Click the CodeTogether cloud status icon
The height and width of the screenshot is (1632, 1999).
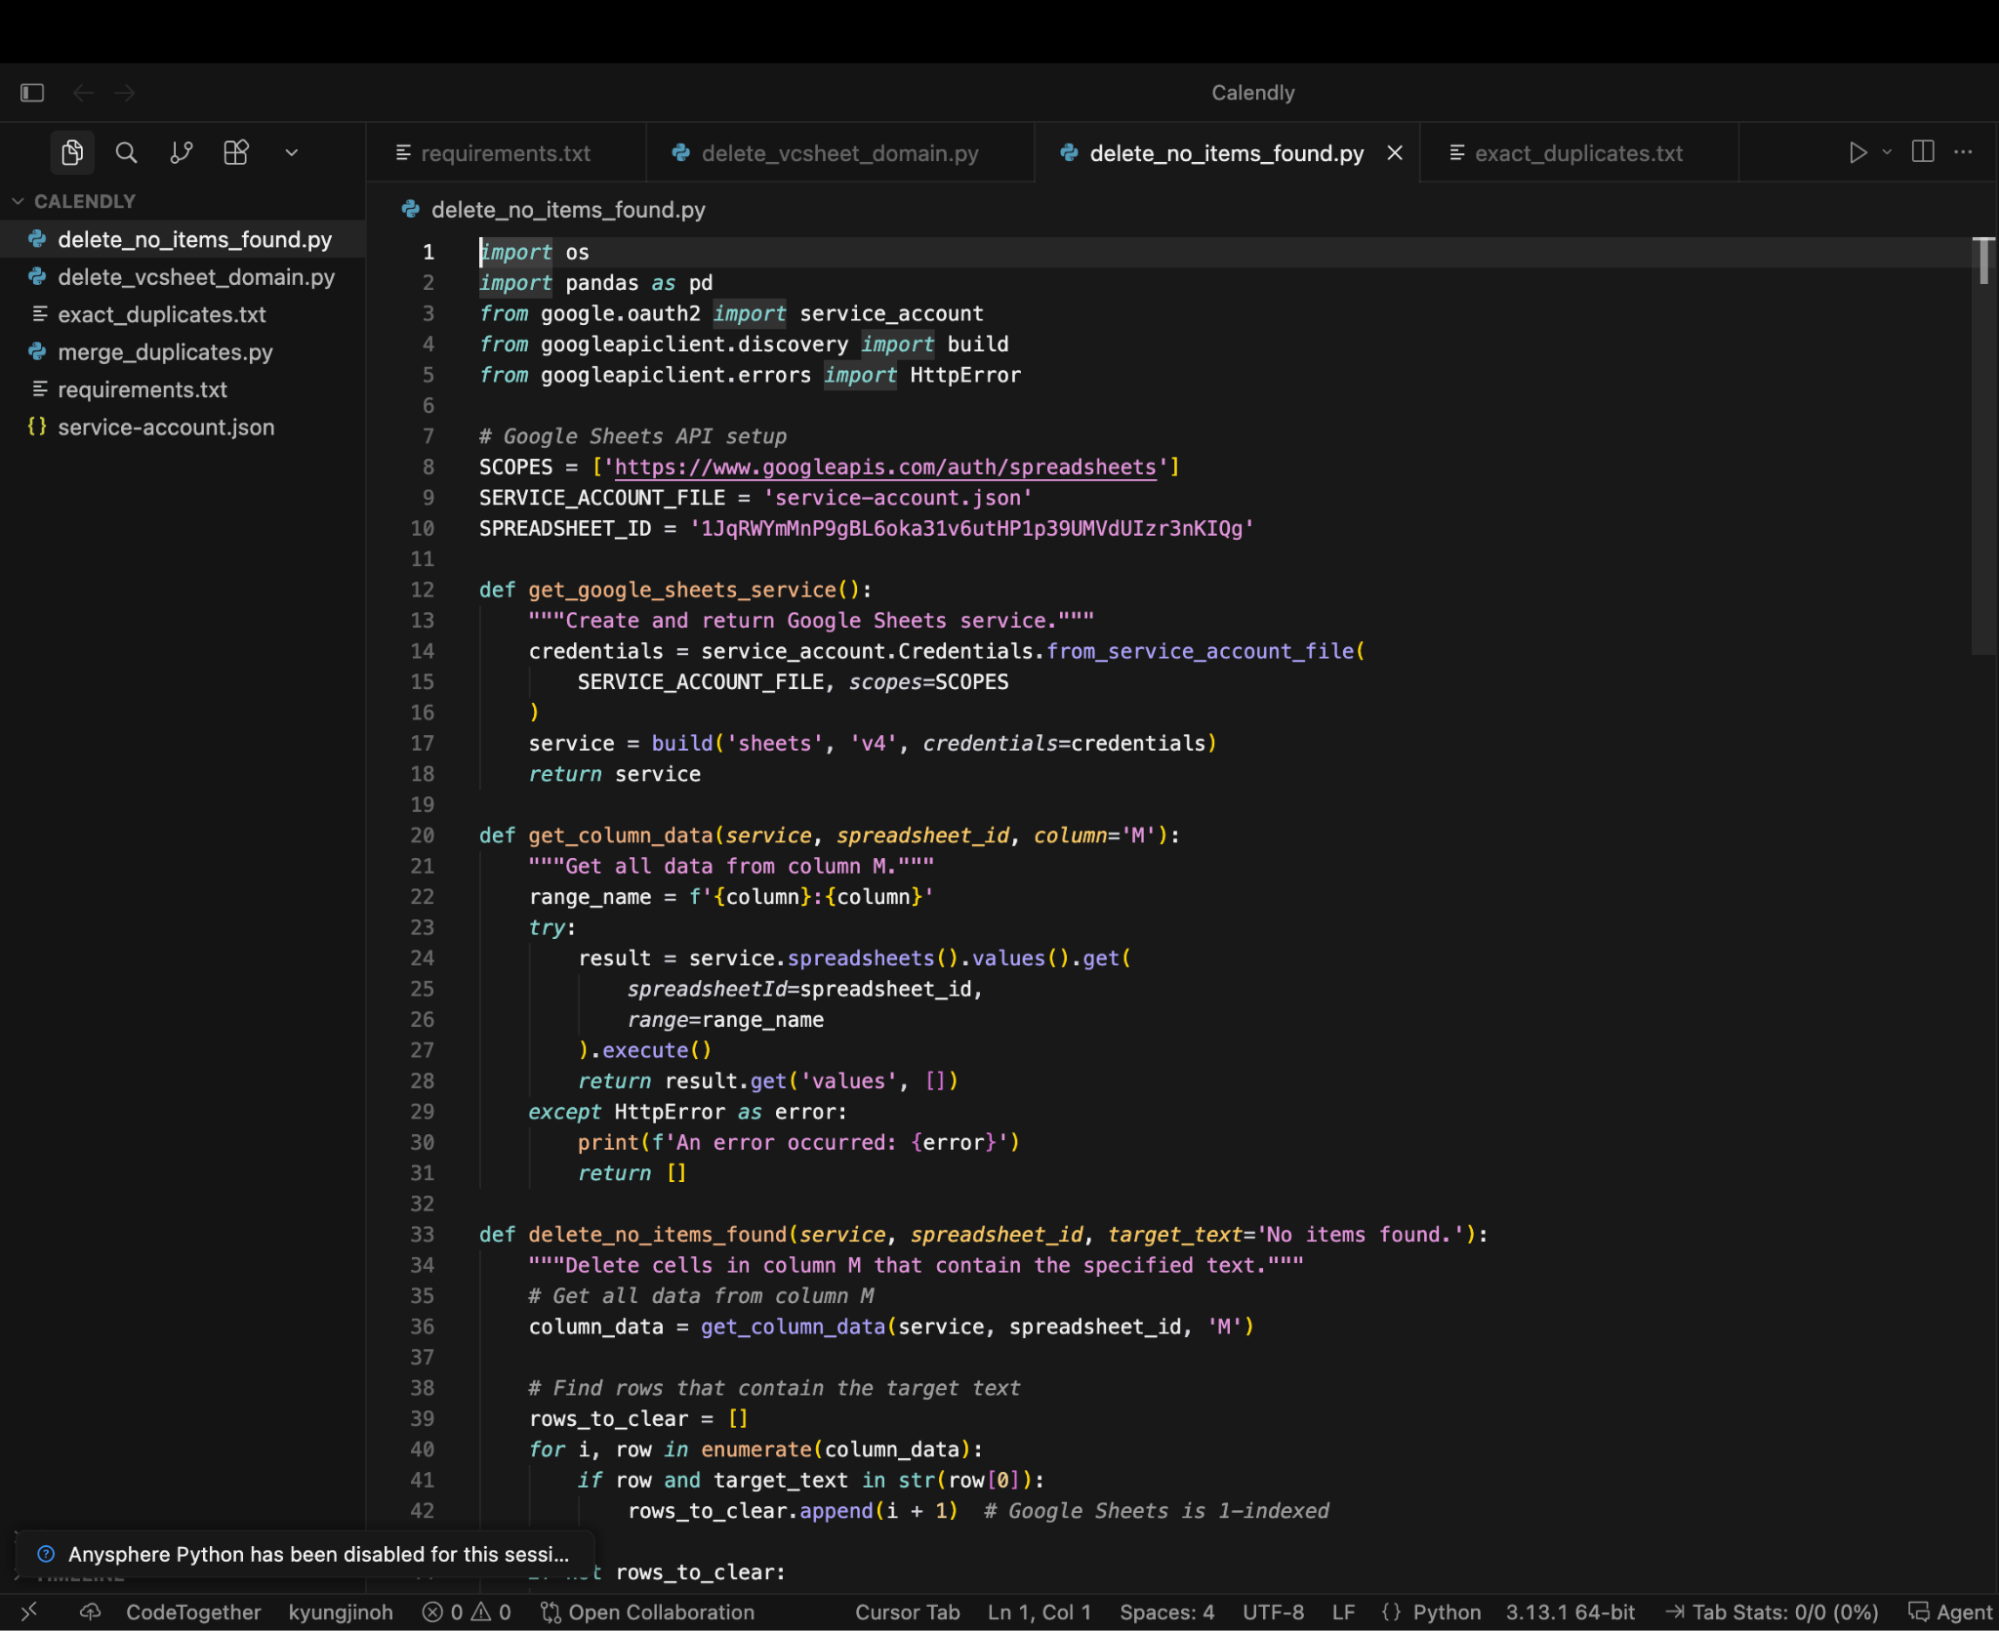coord(91,1612)
